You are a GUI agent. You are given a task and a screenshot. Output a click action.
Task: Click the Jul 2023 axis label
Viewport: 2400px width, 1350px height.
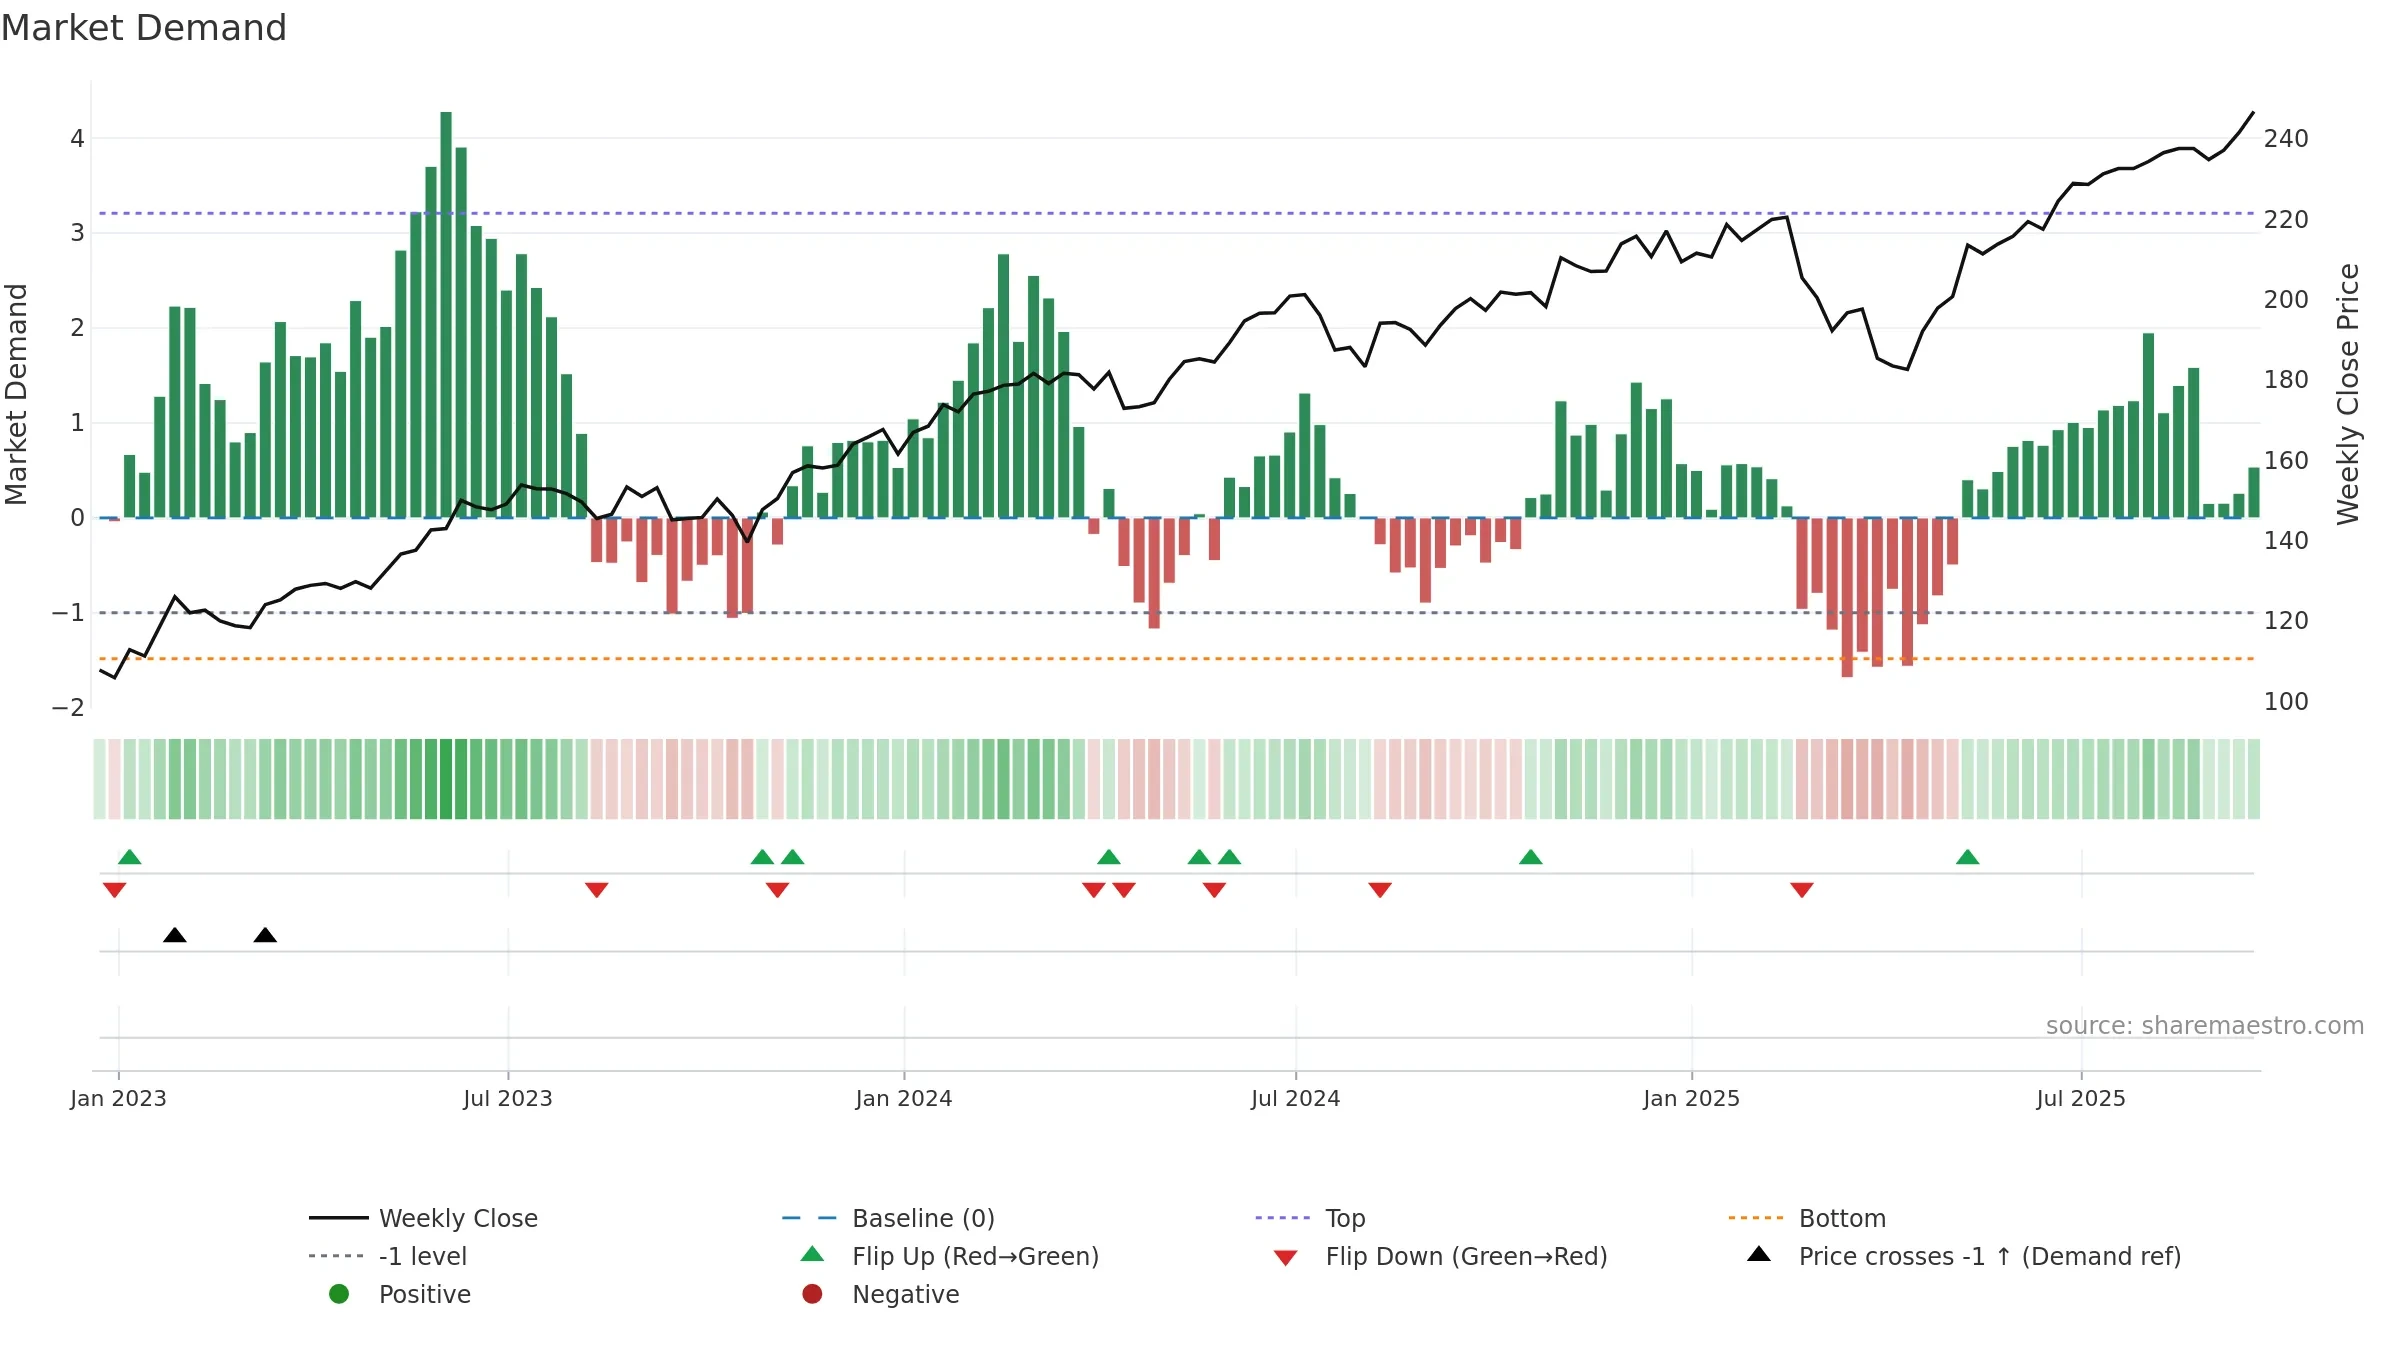point(508,1098)
